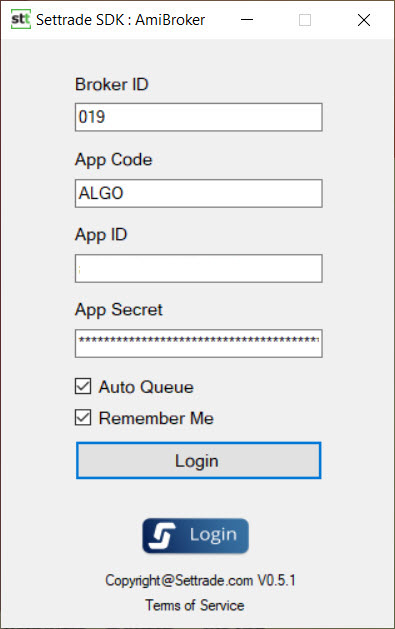
Task: Select the empty App ID input field
Action: point(199,268)
